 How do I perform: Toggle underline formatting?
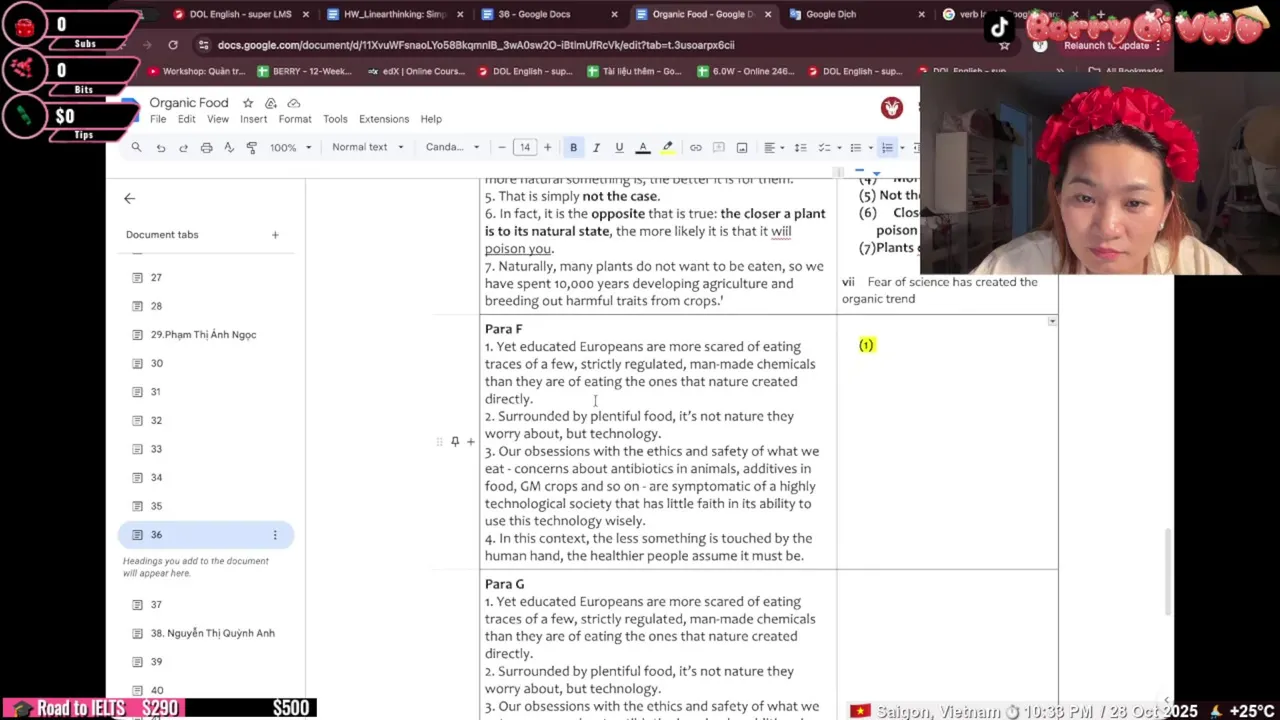point(619,147)
